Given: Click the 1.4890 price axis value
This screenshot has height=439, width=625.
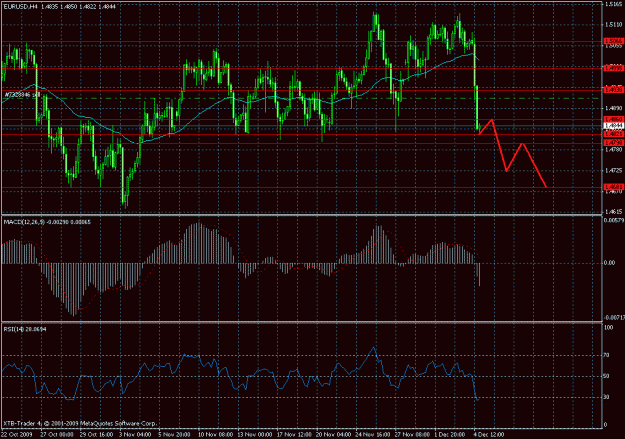Looking at the screenshot, I should pos(614,108).
